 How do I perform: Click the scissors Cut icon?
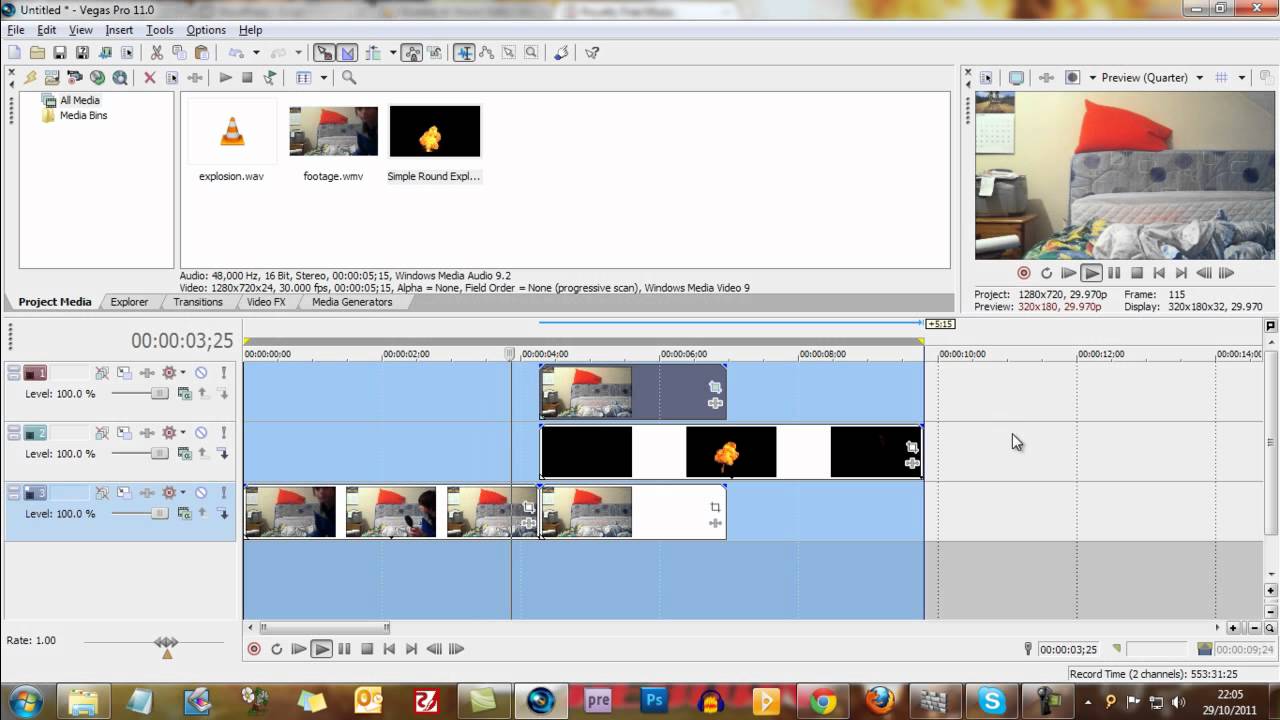point(157,53)
